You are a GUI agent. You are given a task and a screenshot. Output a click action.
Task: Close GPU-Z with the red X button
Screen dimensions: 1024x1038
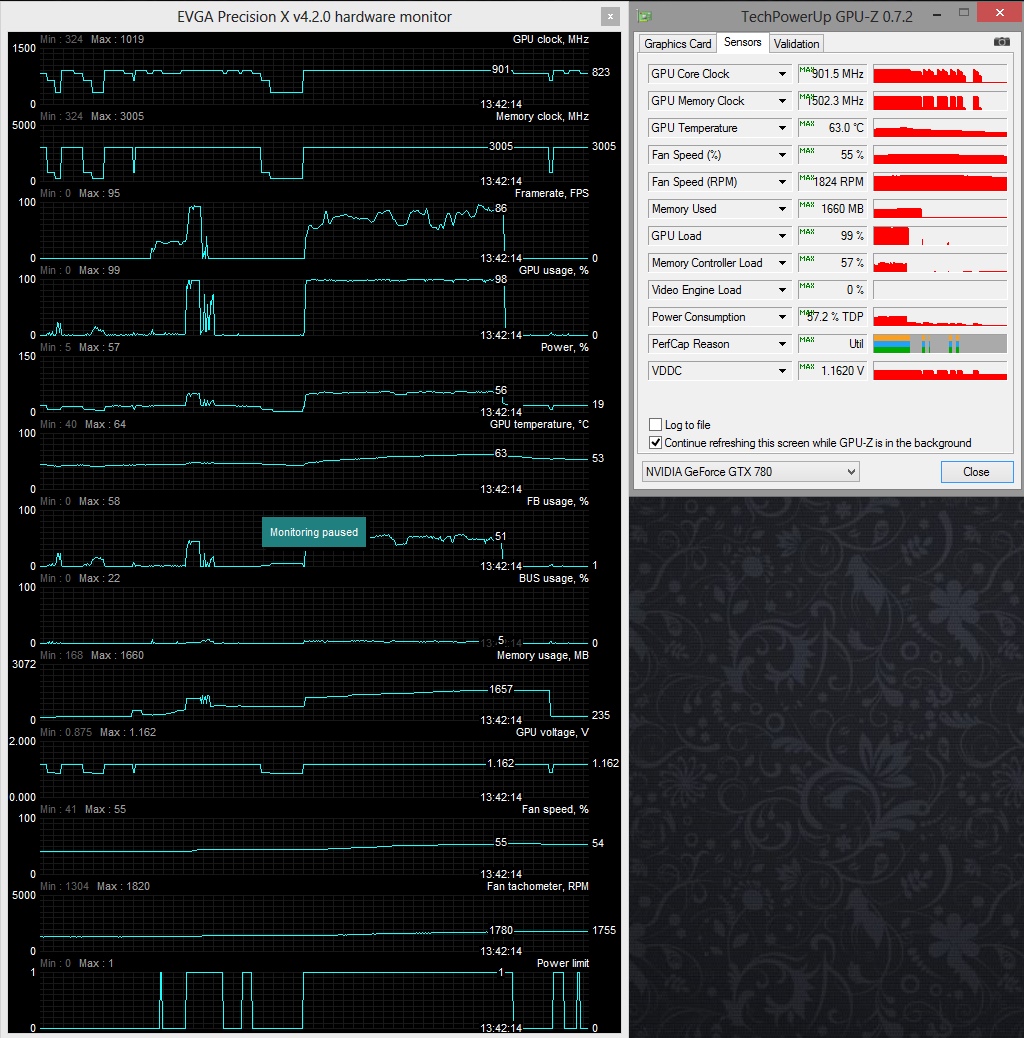(1000, 13)
